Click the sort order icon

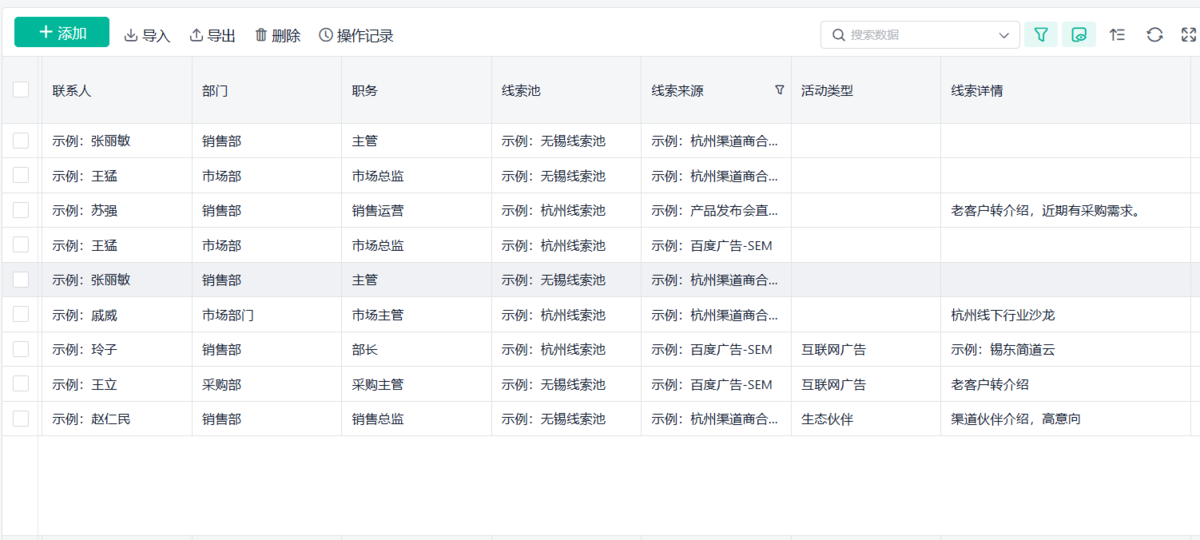click(x=1117, y=35)
